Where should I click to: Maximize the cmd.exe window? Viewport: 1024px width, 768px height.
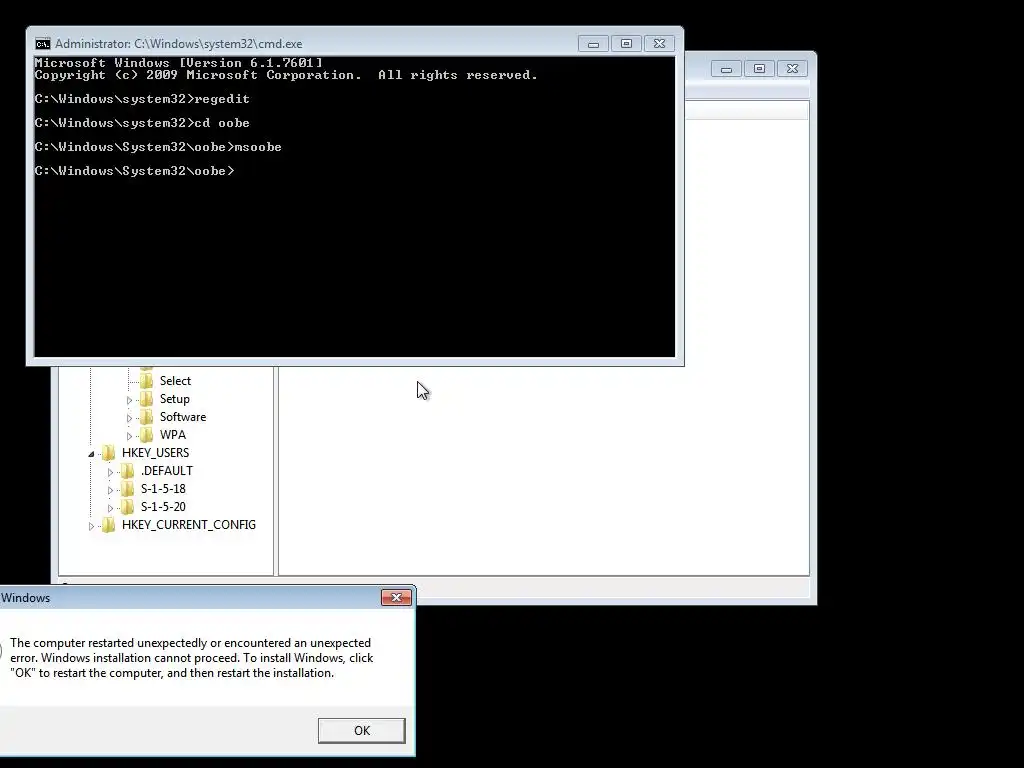pos(626,44)
